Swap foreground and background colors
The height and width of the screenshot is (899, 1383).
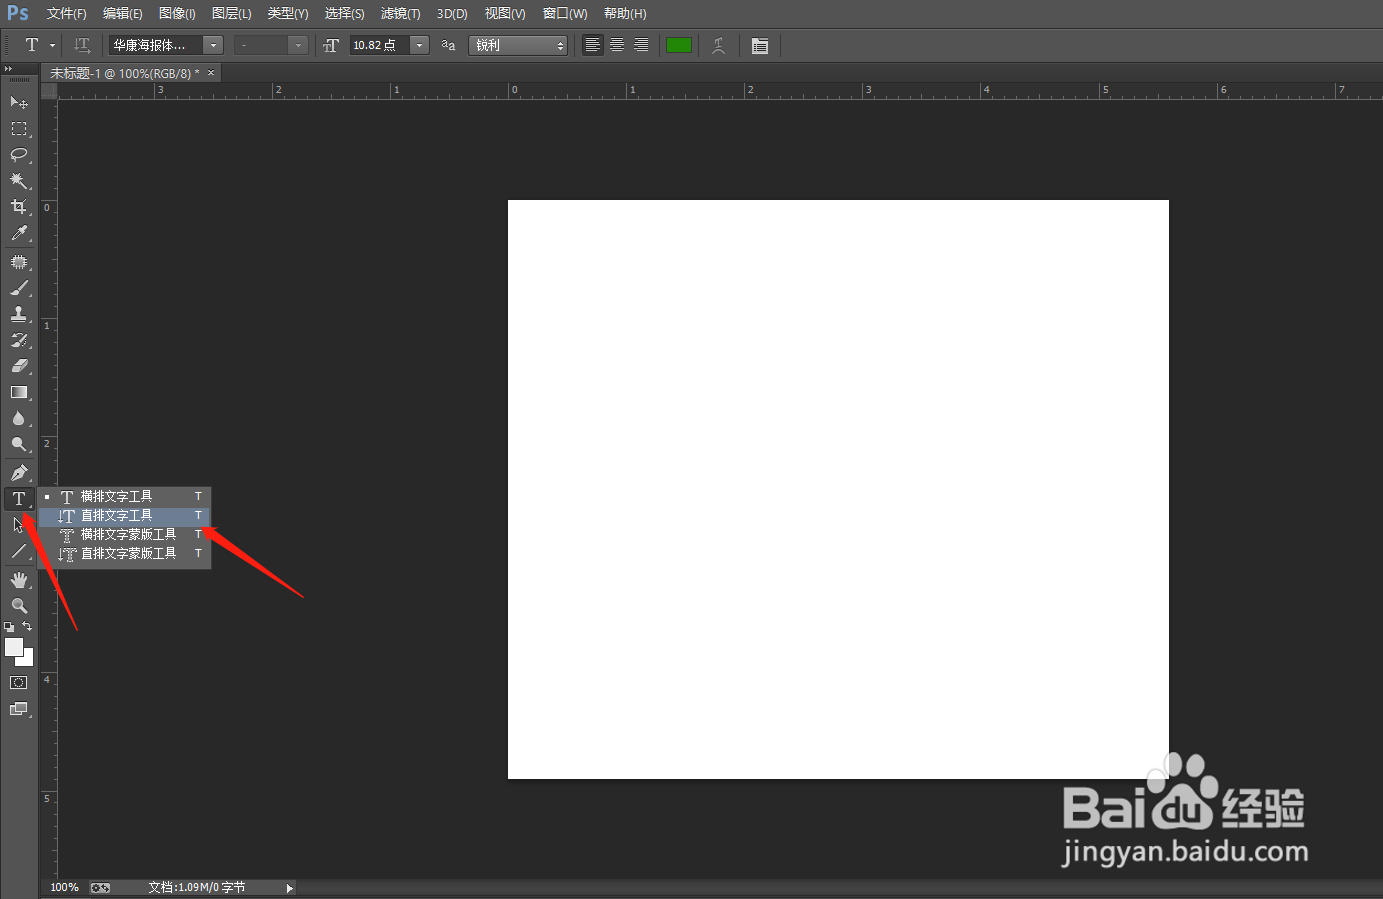coord(27,627)
